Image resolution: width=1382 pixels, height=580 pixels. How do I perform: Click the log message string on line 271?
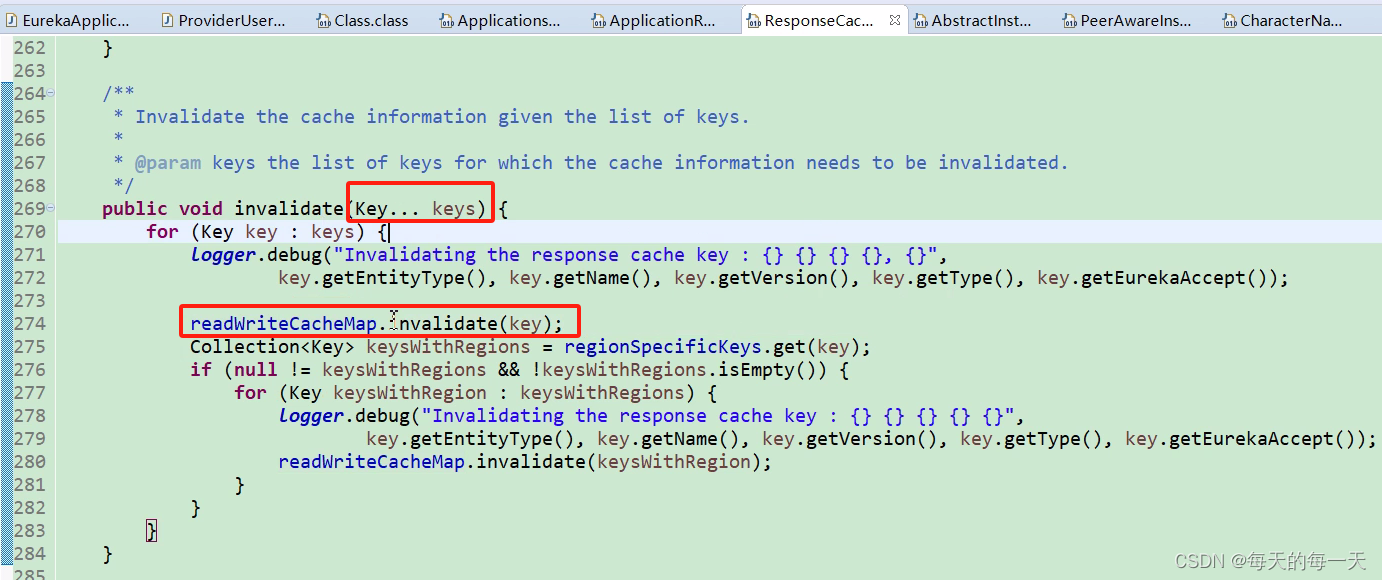pos(638,254)
